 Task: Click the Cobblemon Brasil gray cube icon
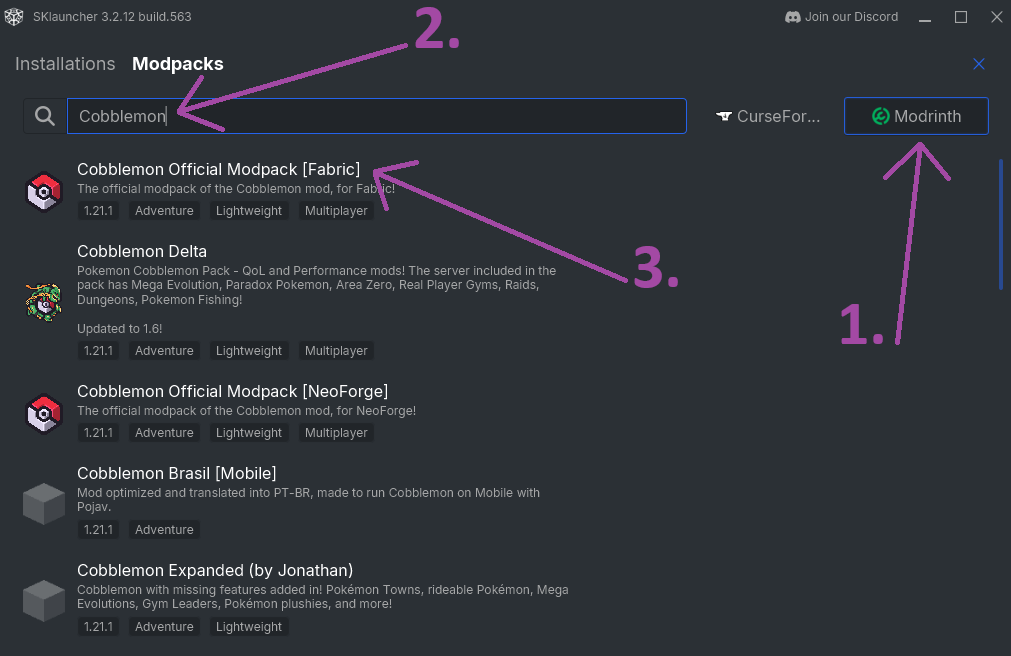(44, 504)
